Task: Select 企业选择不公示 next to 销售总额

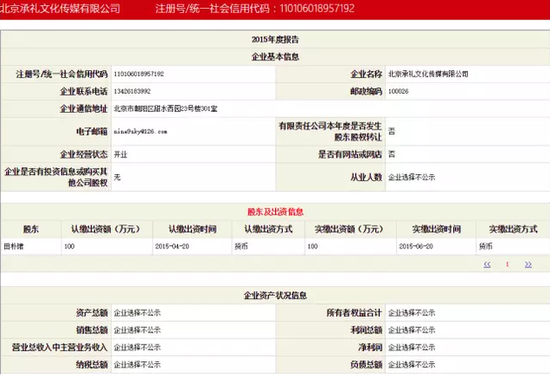Action: pyautogui.click(x=137, y=330)
